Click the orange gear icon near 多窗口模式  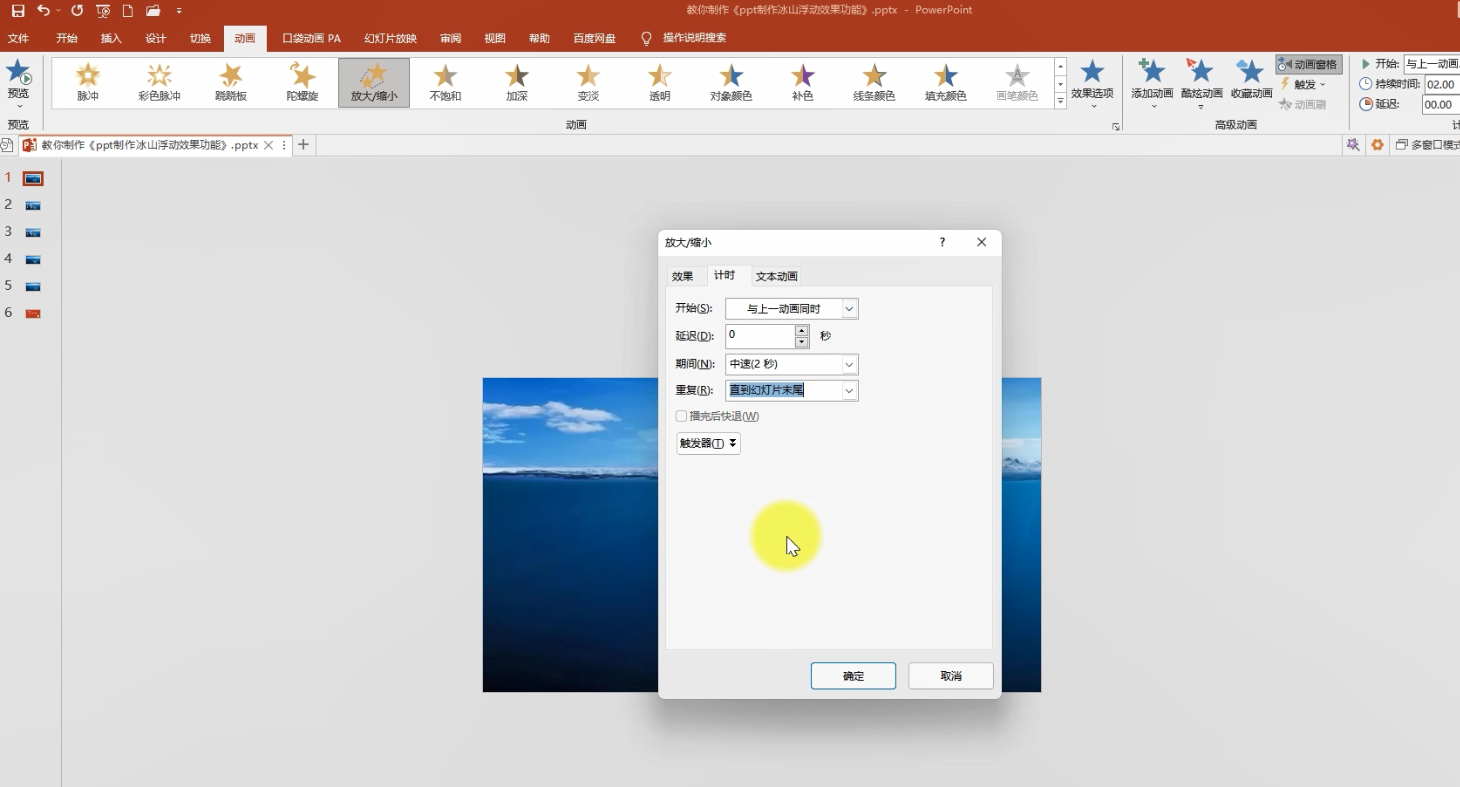pos(1377,145)
